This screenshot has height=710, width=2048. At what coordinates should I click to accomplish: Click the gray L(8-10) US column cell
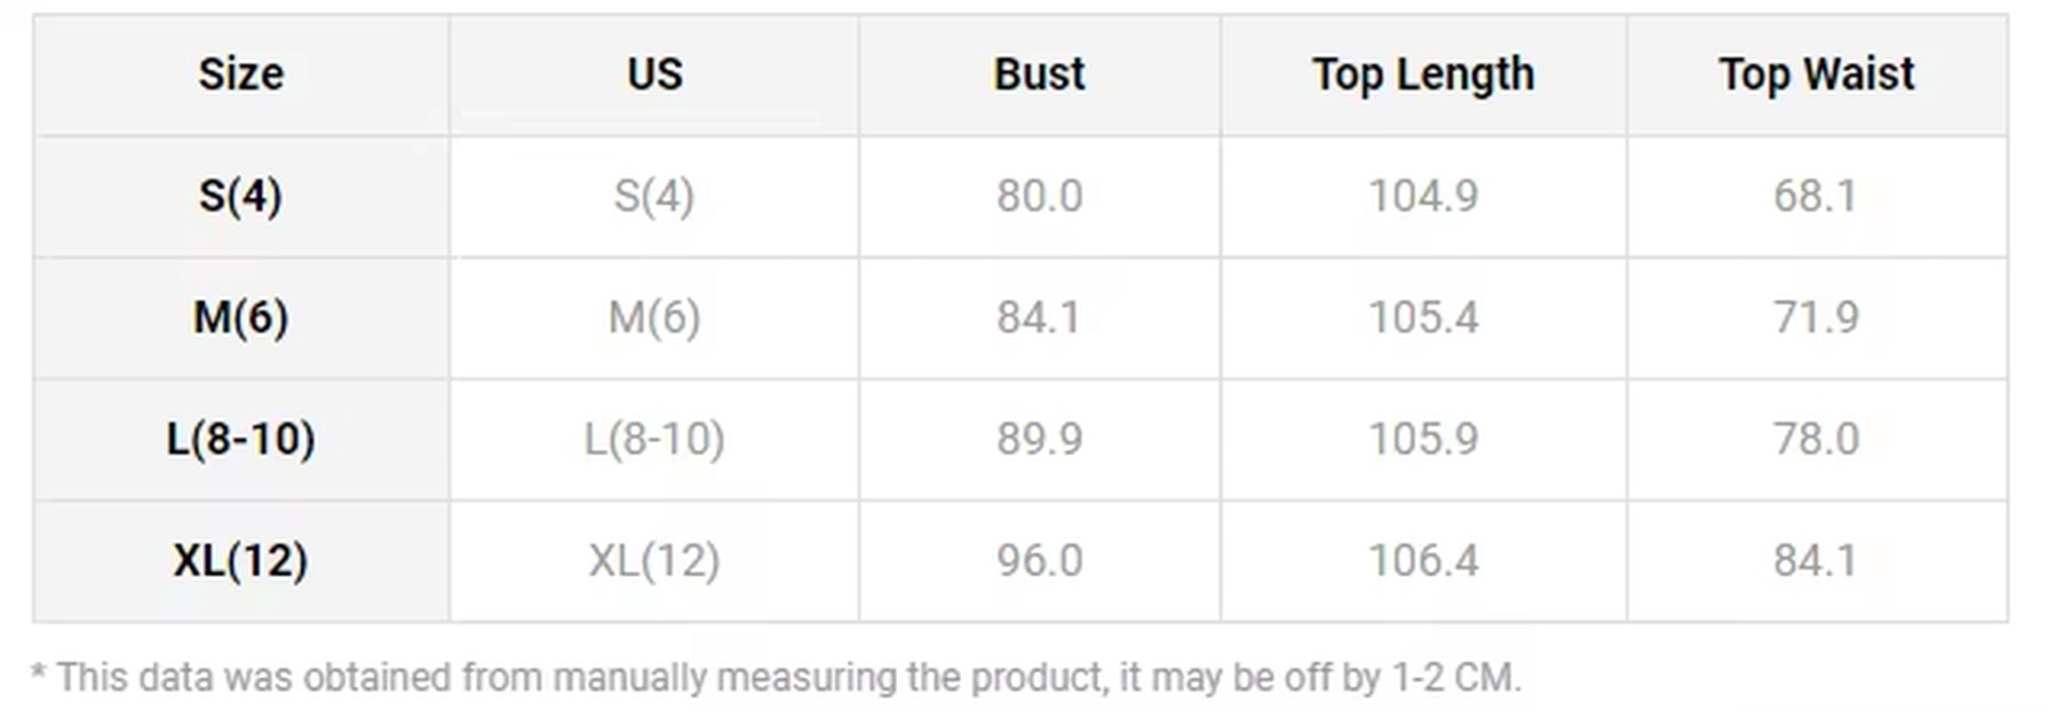[x=655, y=439]
